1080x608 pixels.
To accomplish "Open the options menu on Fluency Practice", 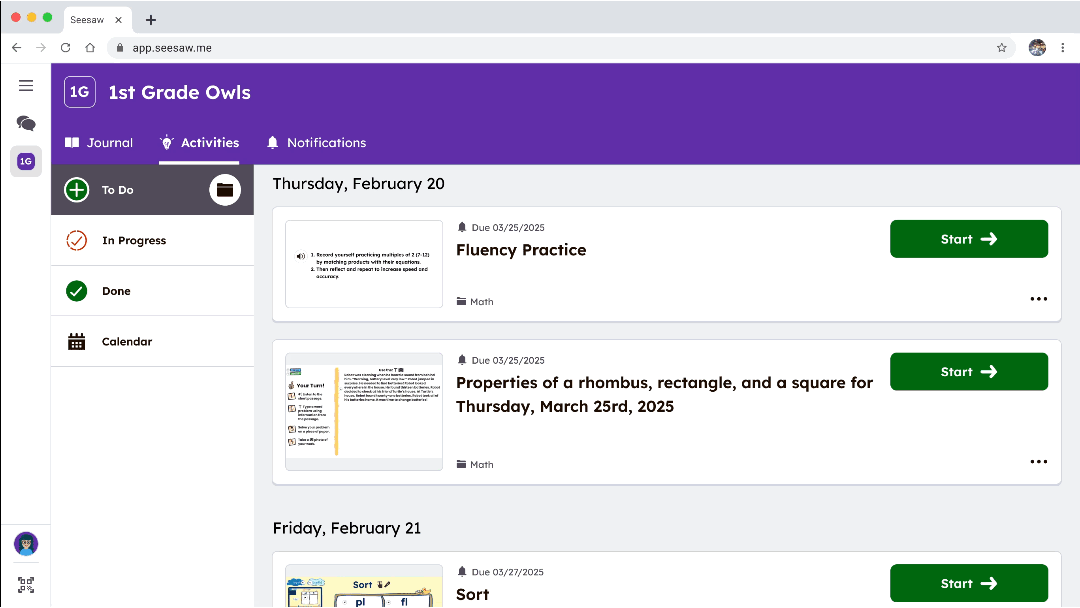I will point(1039,298).
